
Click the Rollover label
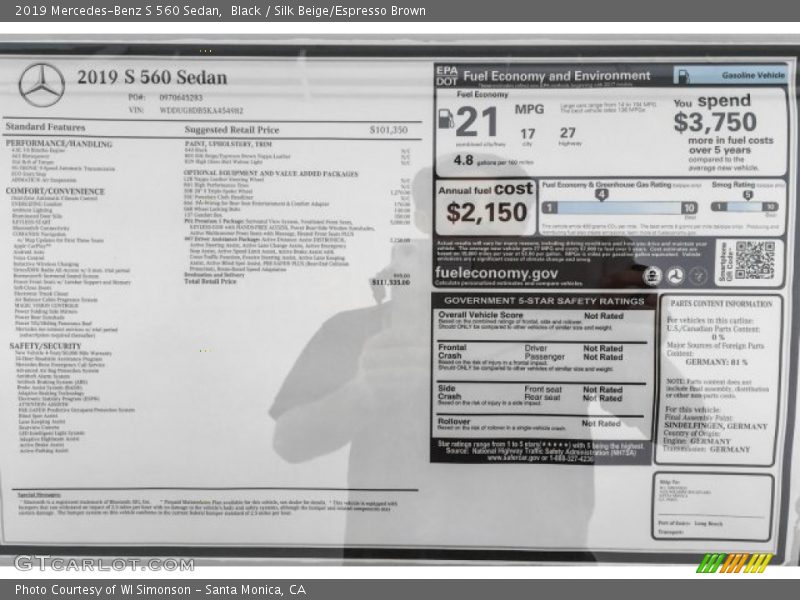coord(454,421)
